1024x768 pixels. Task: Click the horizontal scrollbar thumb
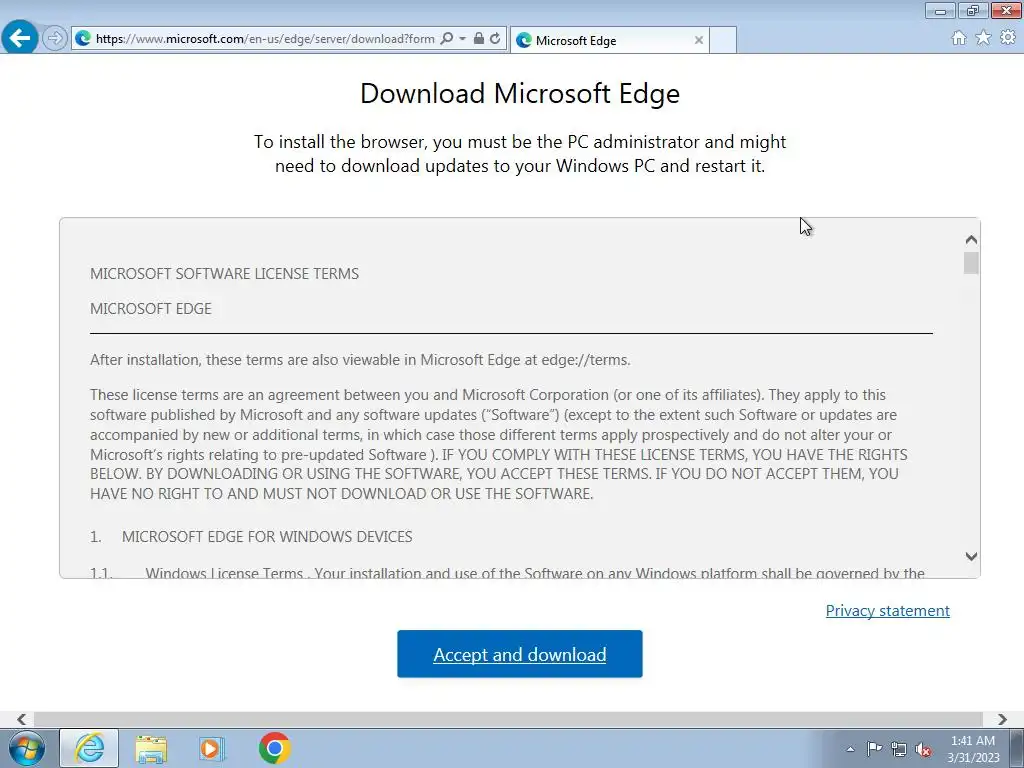point(508,719)
